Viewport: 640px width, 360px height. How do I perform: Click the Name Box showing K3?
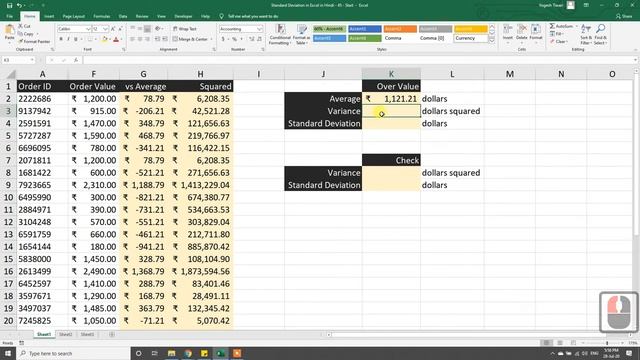point(18,60)
